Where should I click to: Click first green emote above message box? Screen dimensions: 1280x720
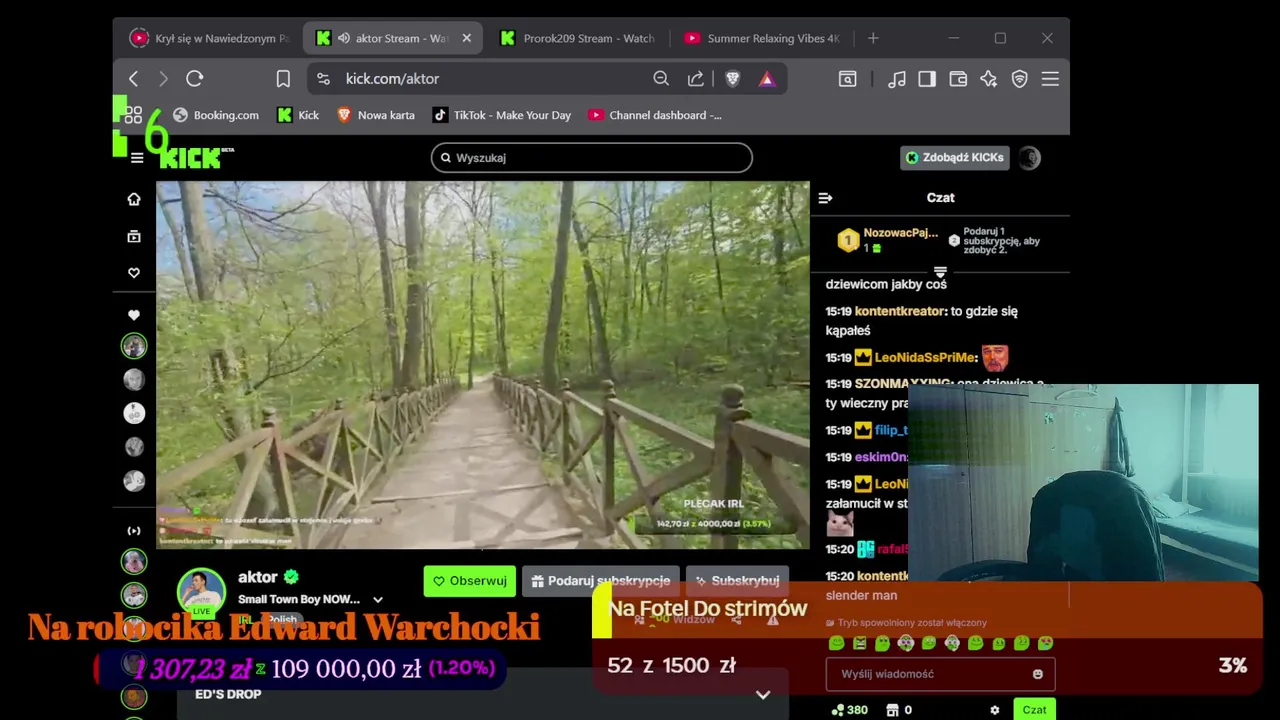837,643
